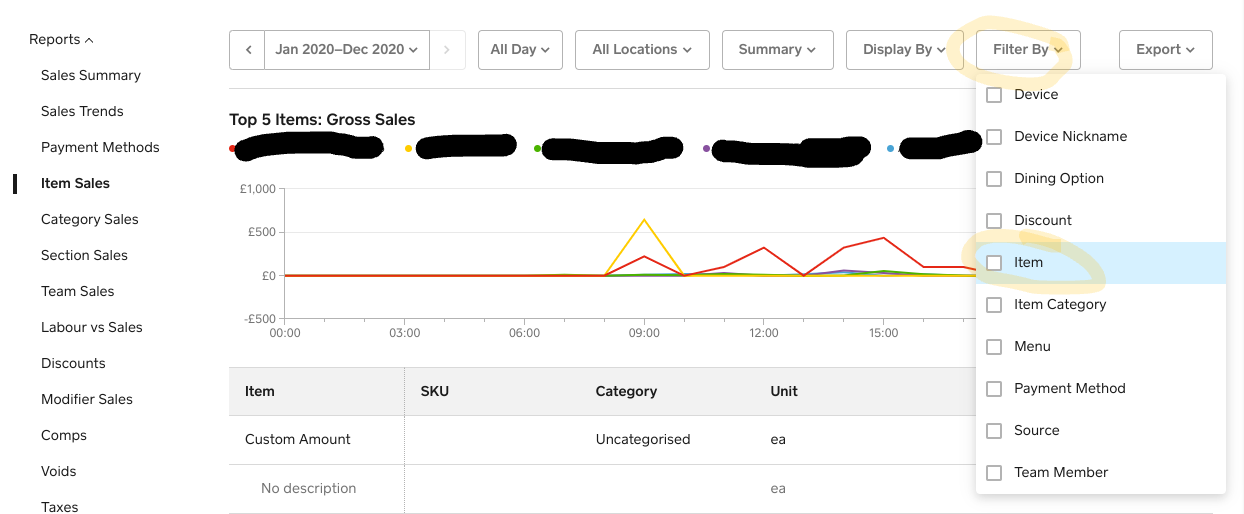The width and height of the screenshot is (1244, 514).
Task: Tick the Menu filter checkbox
Action: point(994,347)
